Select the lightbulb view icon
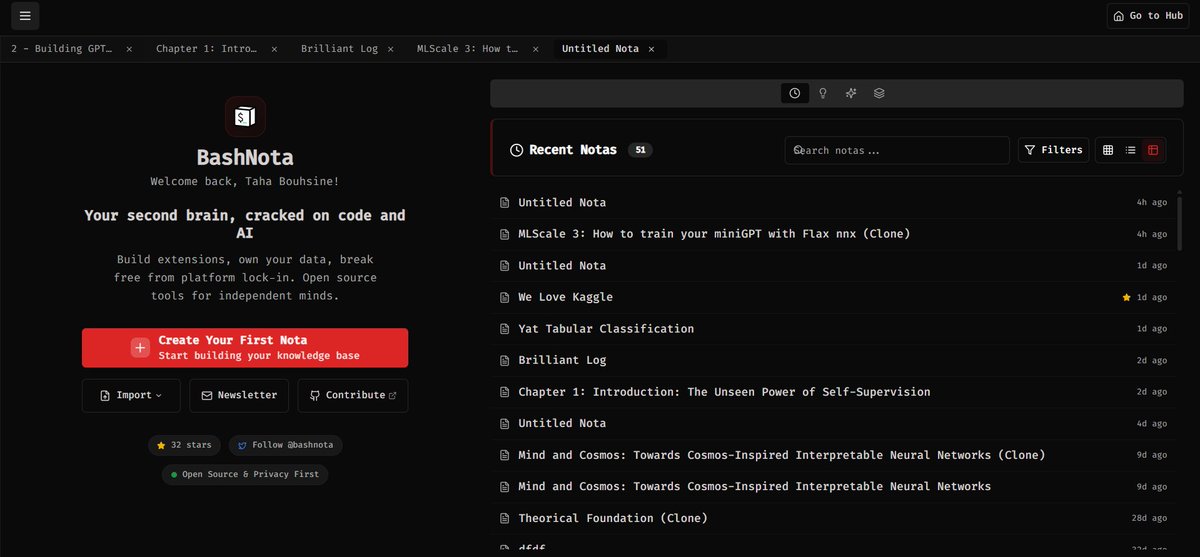Image resolution: width=1200 pixels, height=557 pixels. click(x=823, y=93)
